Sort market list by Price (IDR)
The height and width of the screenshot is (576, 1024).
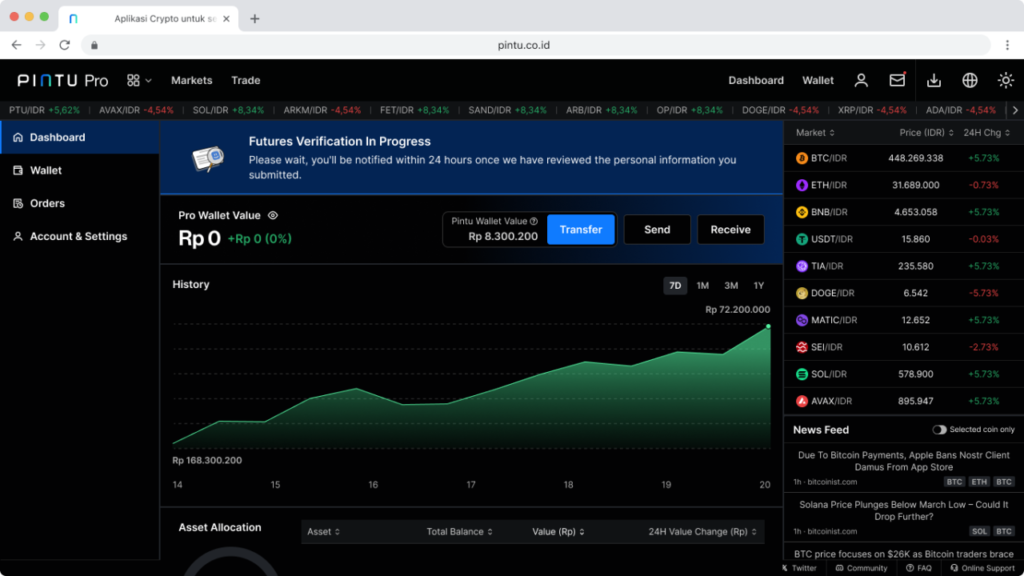click(x=926, y=133)
